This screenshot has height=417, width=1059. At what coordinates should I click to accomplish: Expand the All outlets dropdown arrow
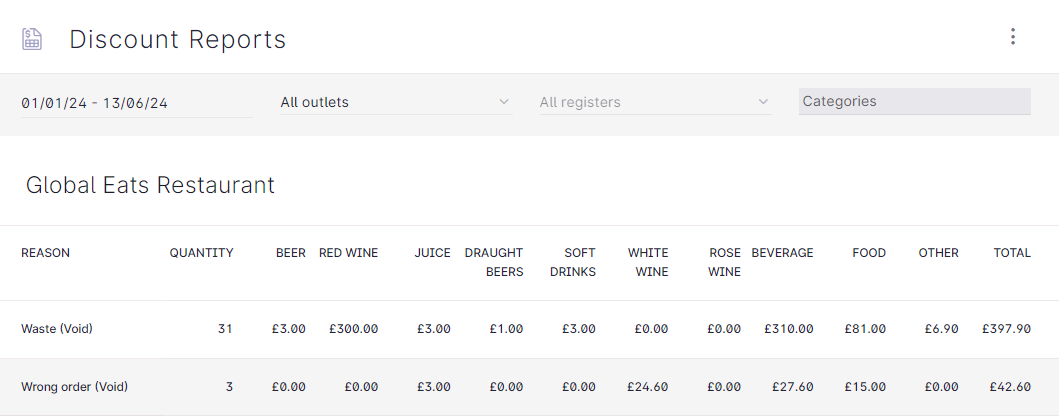[x=503, y=102]
